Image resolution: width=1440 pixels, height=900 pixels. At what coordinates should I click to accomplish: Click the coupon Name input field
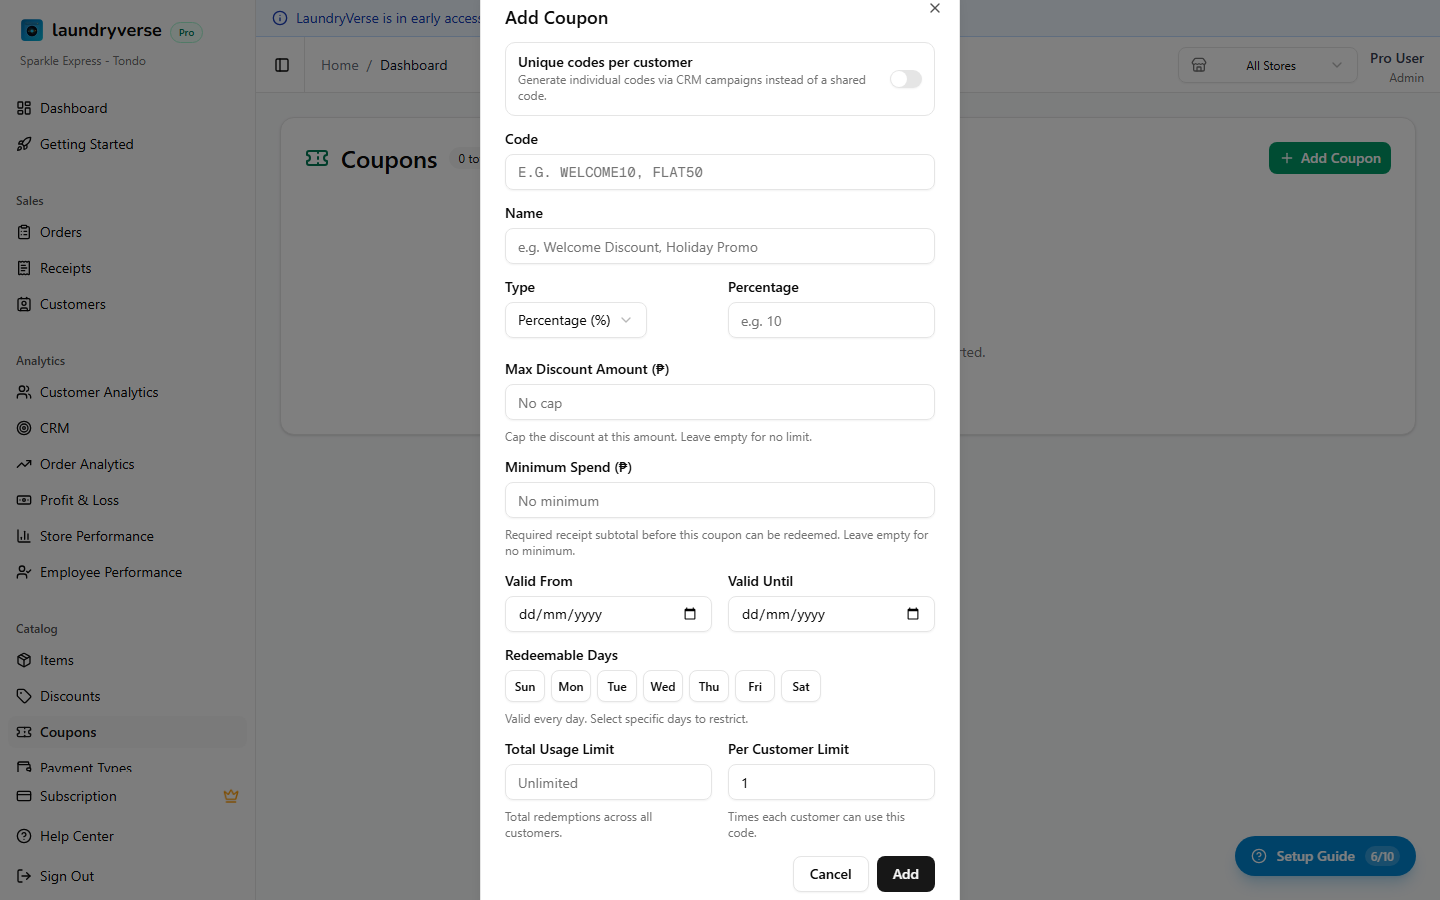720,246
